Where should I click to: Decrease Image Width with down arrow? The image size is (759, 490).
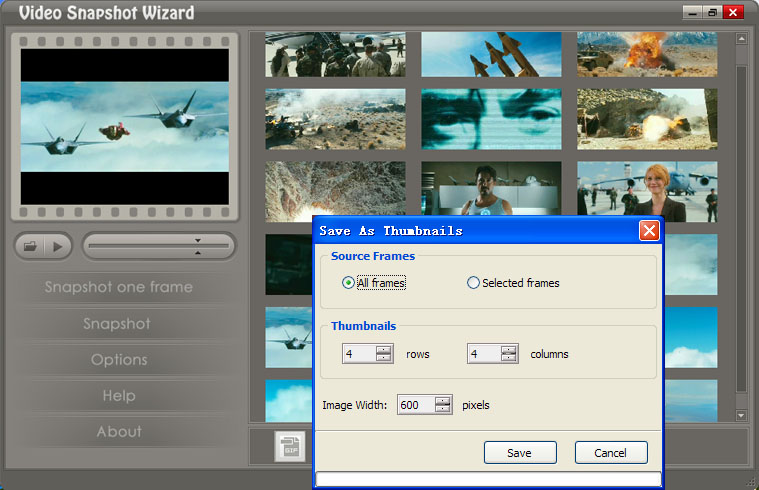[442, 409]
